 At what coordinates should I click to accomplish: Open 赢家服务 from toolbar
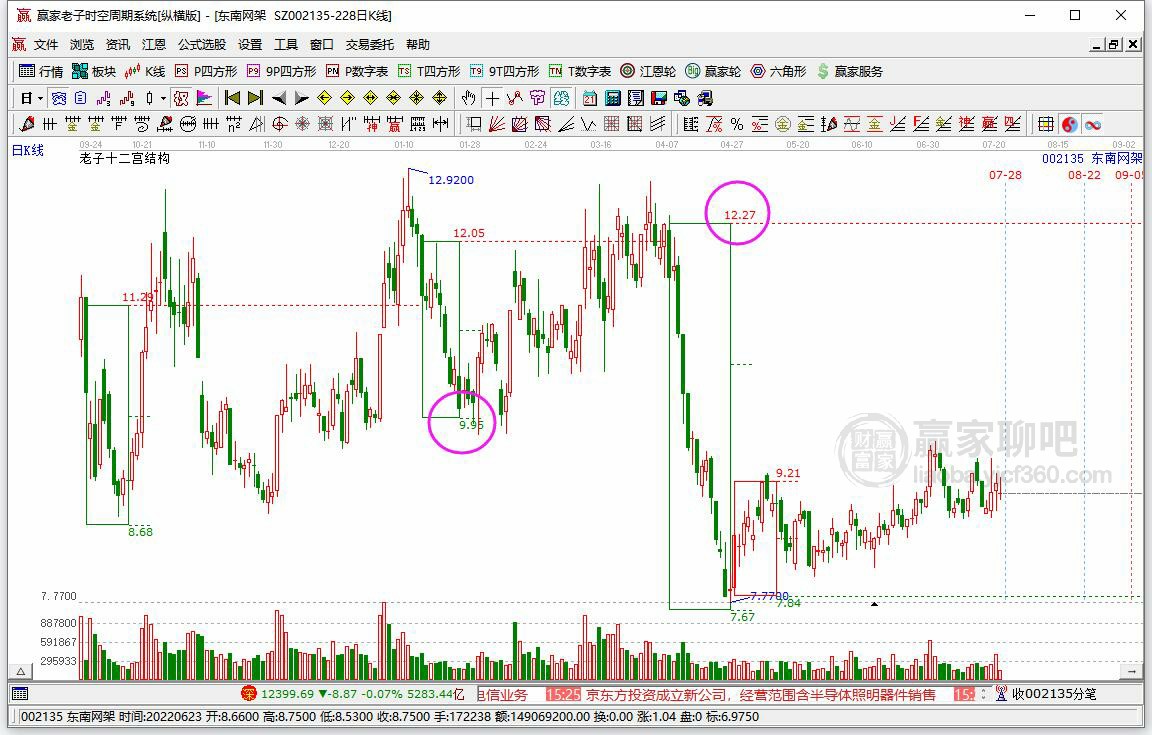tap(850, 71)
